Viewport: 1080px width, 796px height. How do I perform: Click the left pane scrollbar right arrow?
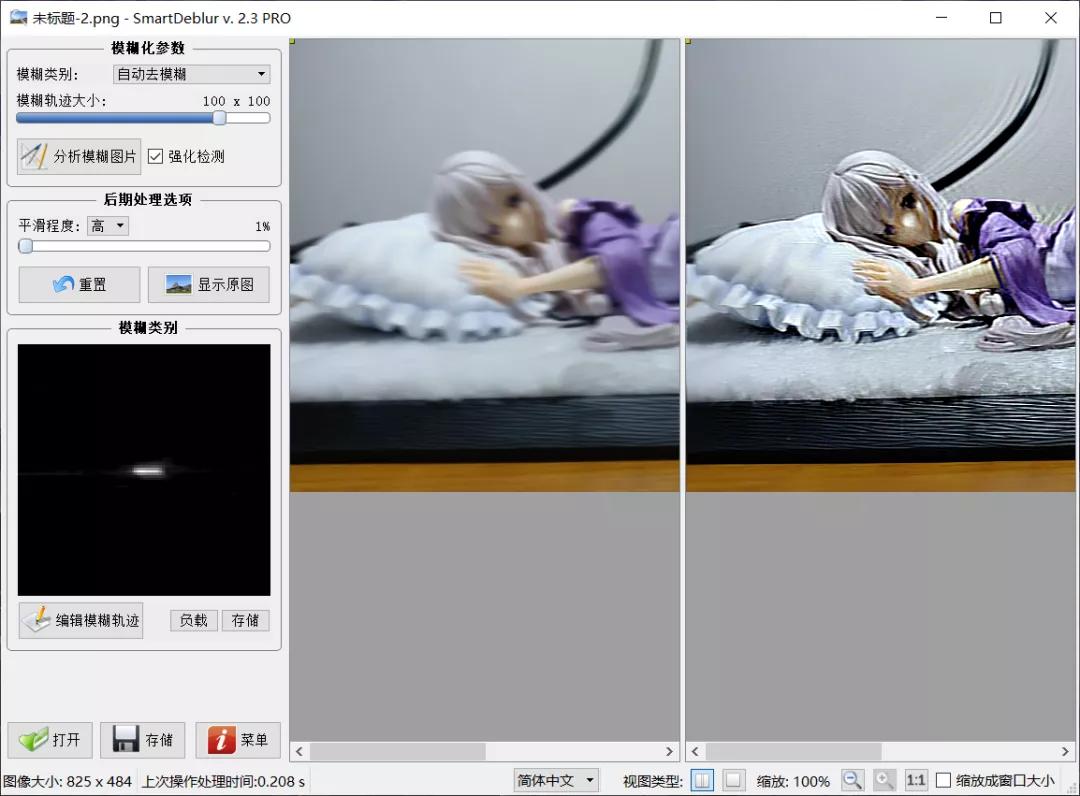click(x=669, y=751)
